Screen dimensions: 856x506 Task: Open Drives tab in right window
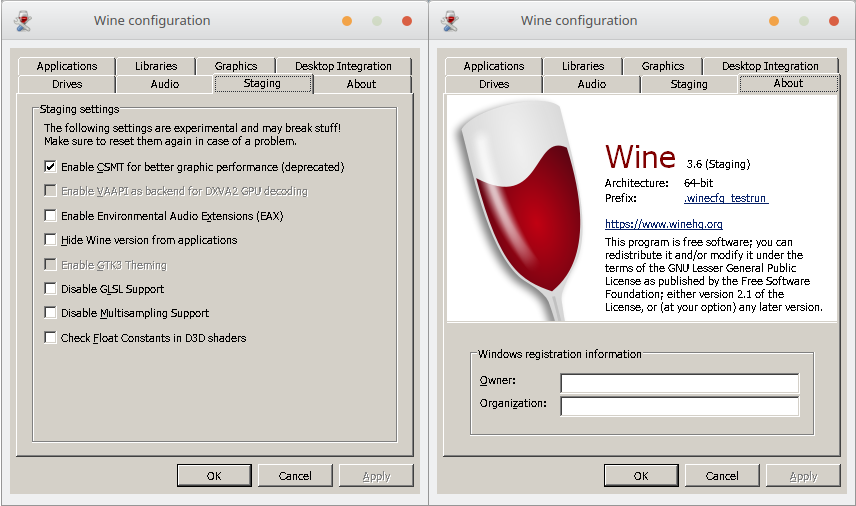point(494,84)
